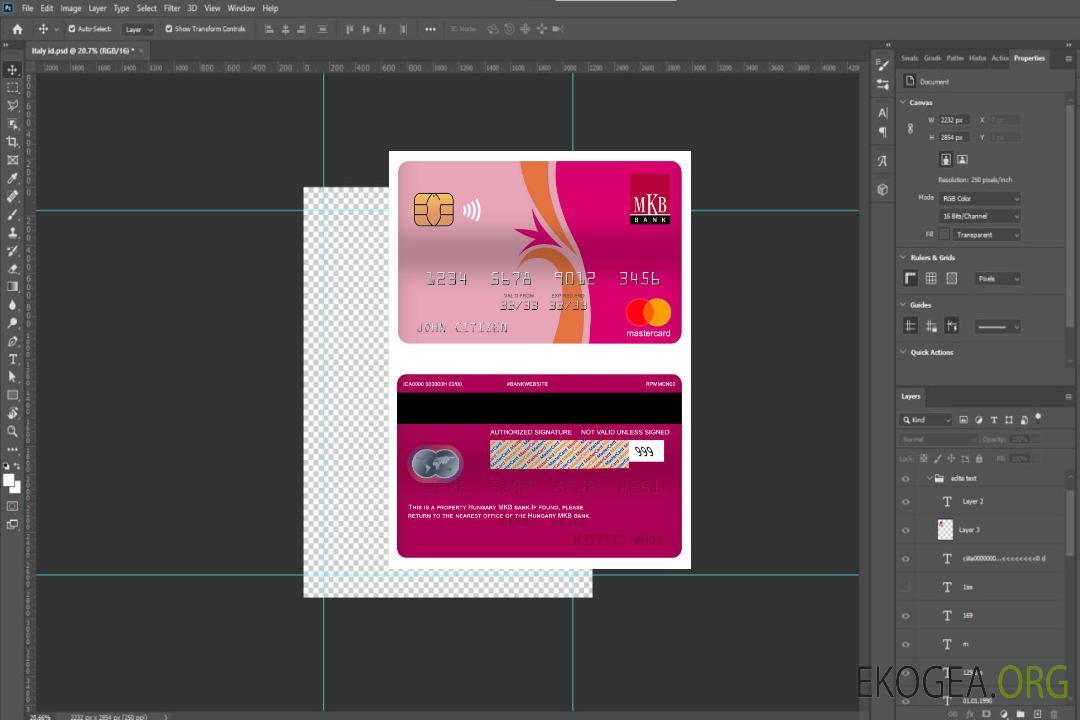Select the Pen tool
Screen dimensions: 1080x720
[x=12, y=341]
